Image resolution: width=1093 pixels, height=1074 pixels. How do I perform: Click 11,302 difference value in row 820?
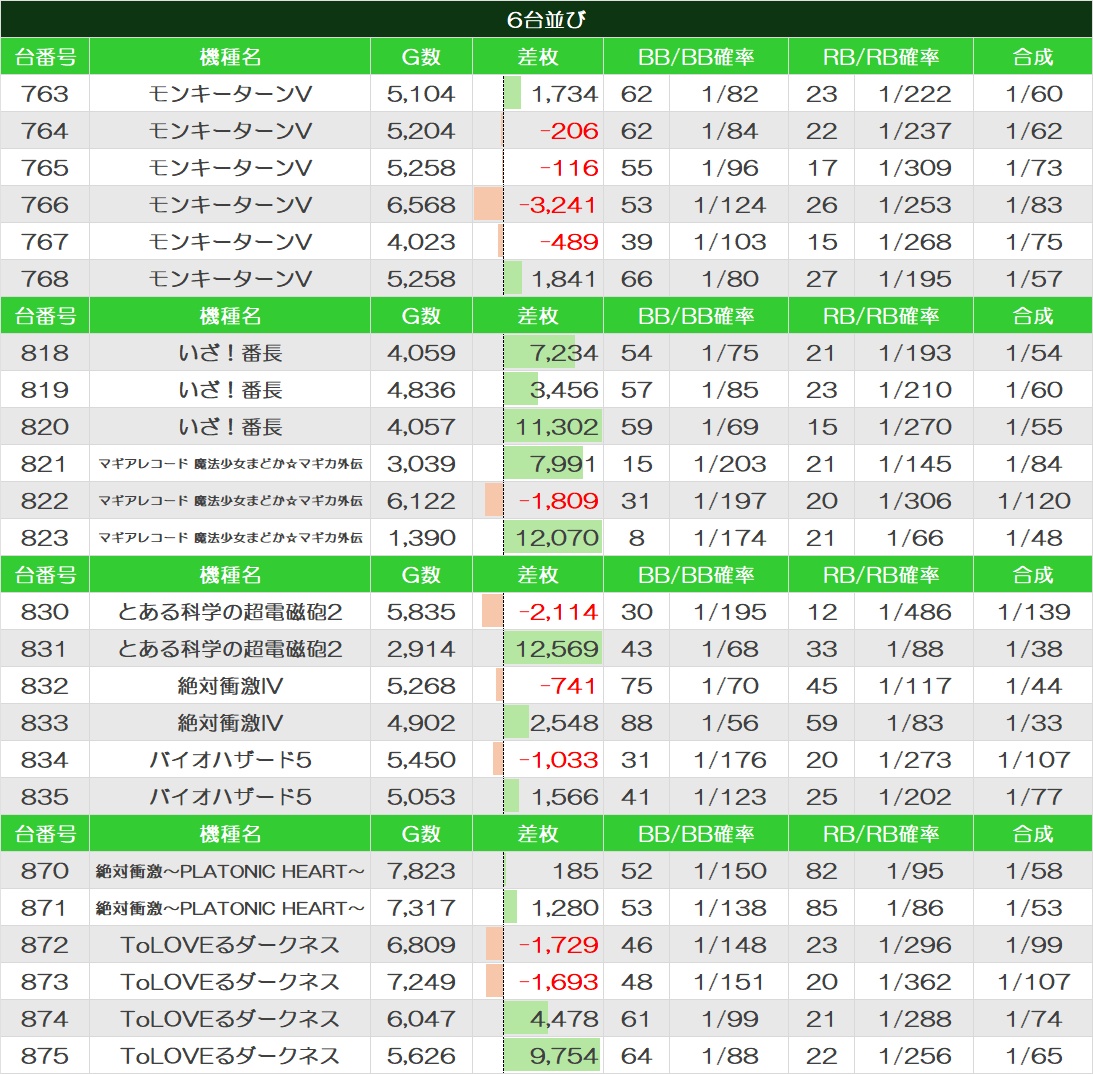coord(557,427)
